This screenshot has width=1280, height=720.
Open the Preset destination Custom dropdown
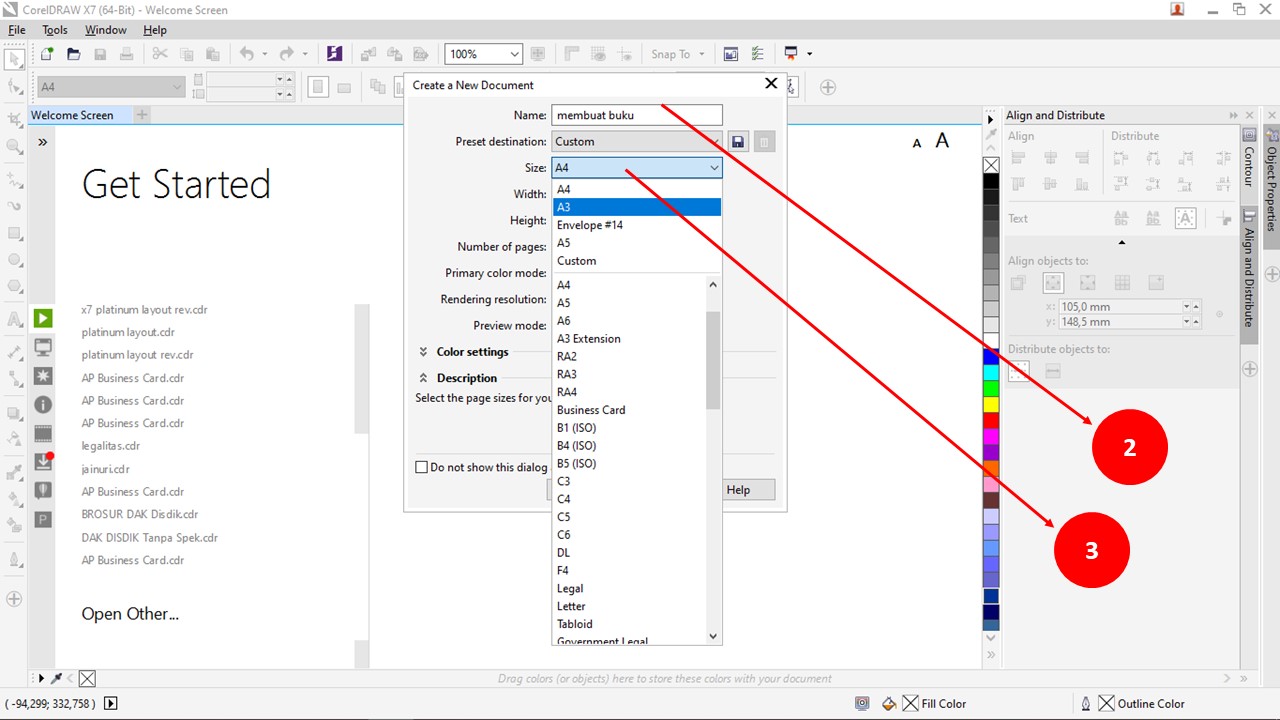pyautogui.click(x=637, y=142)
